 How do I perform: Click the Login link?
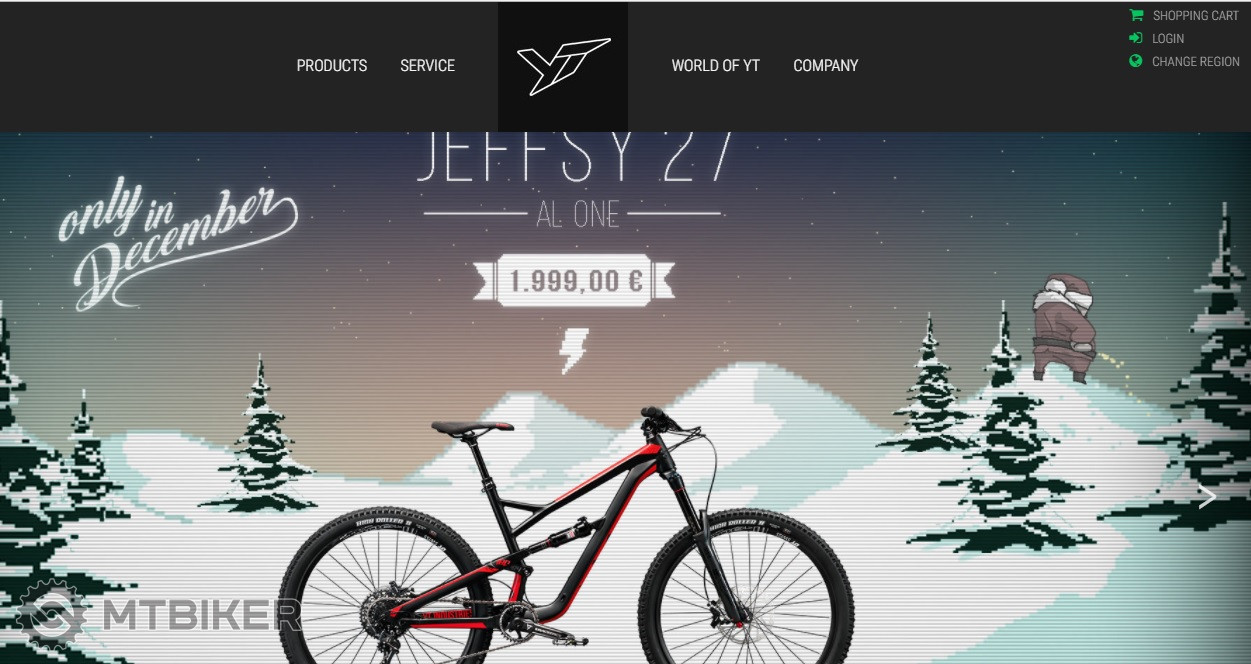[1168, 38]
